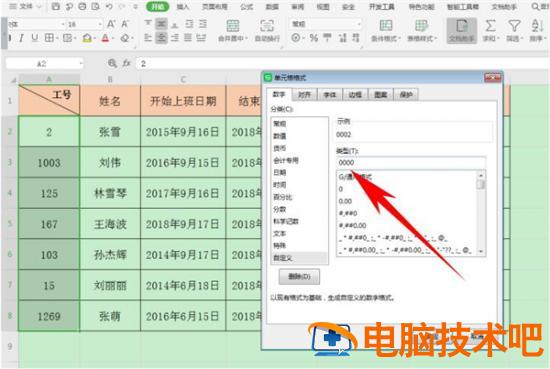The image size is (550, 369).
Task: Click the Save icon in quick access toolbar
Action: 55,6
